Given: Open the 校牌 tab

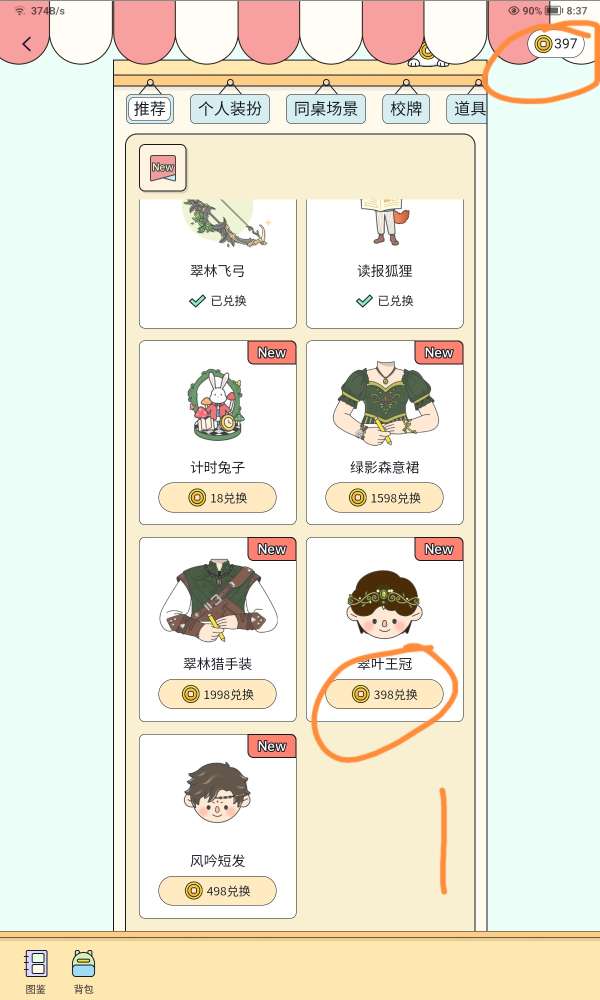Looking at the screenshot, I should (406, 108).
